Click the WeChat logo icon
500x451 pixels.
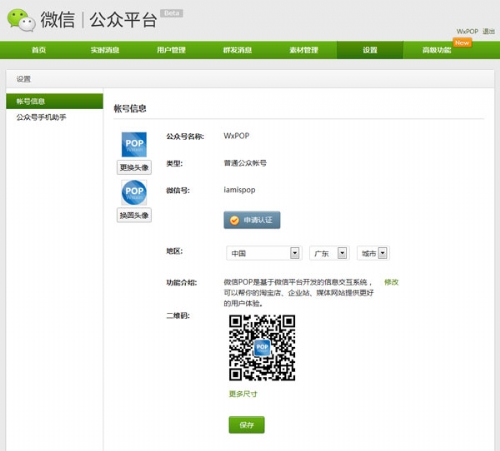21,20
